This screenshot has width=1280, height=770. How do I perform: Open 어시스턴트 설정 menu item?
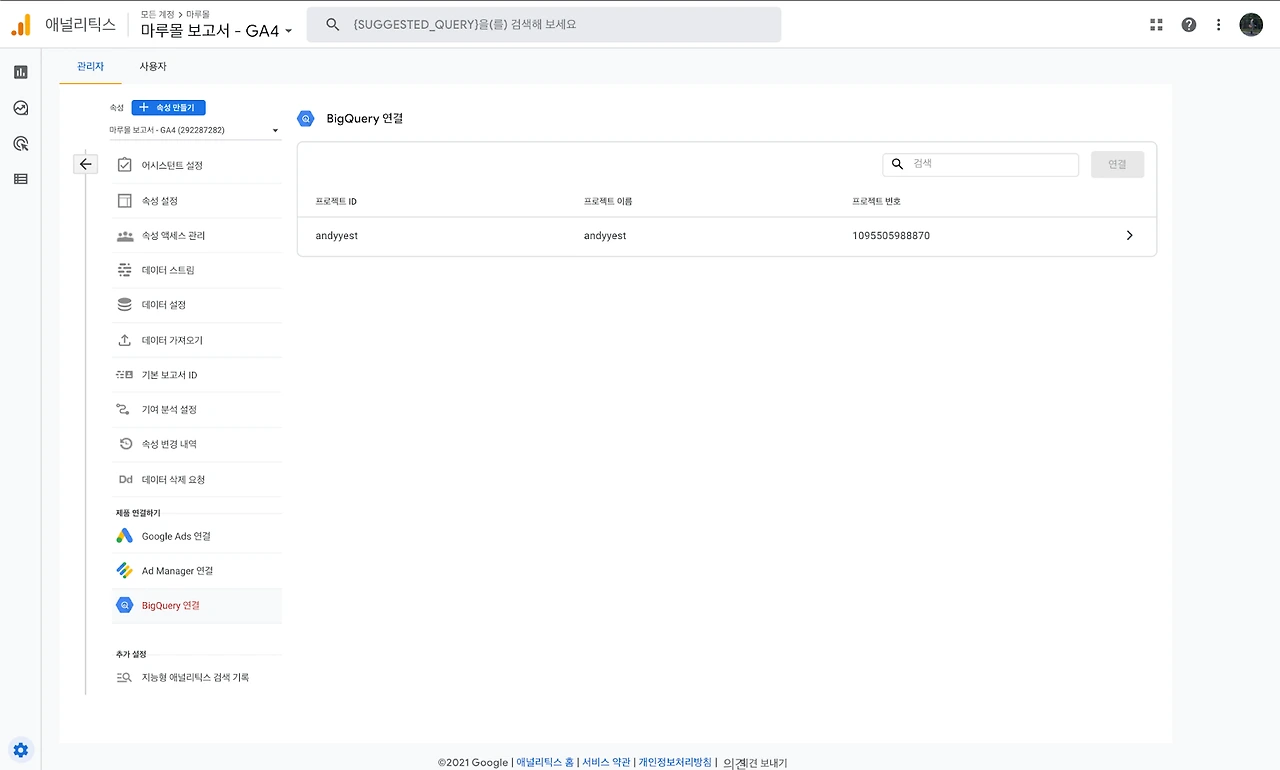197,165
